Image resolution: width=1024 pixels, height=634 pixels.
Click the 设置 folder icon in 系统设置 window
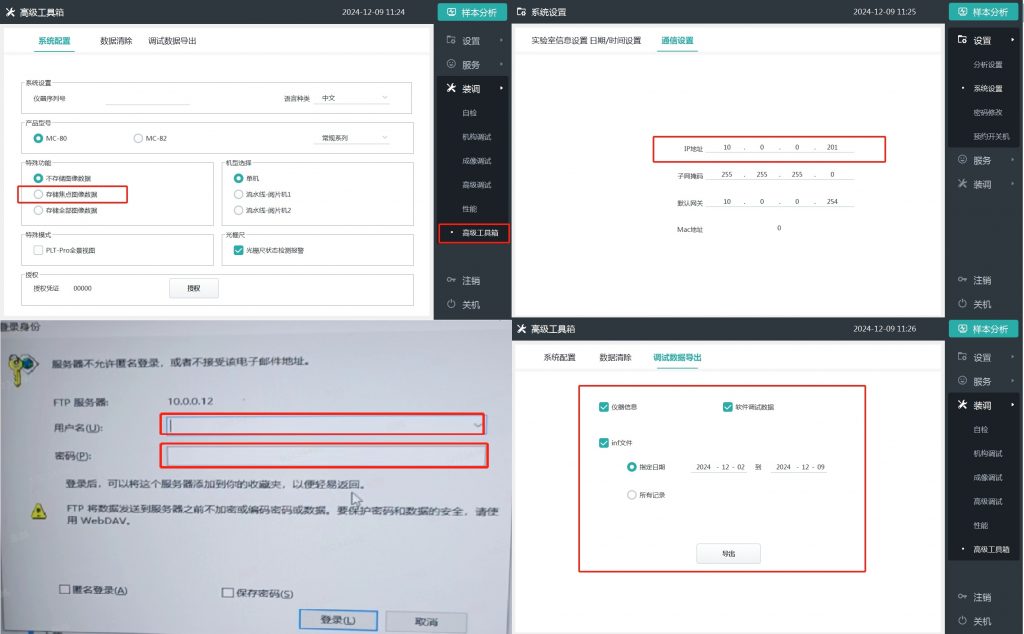[x=962, y=41]
